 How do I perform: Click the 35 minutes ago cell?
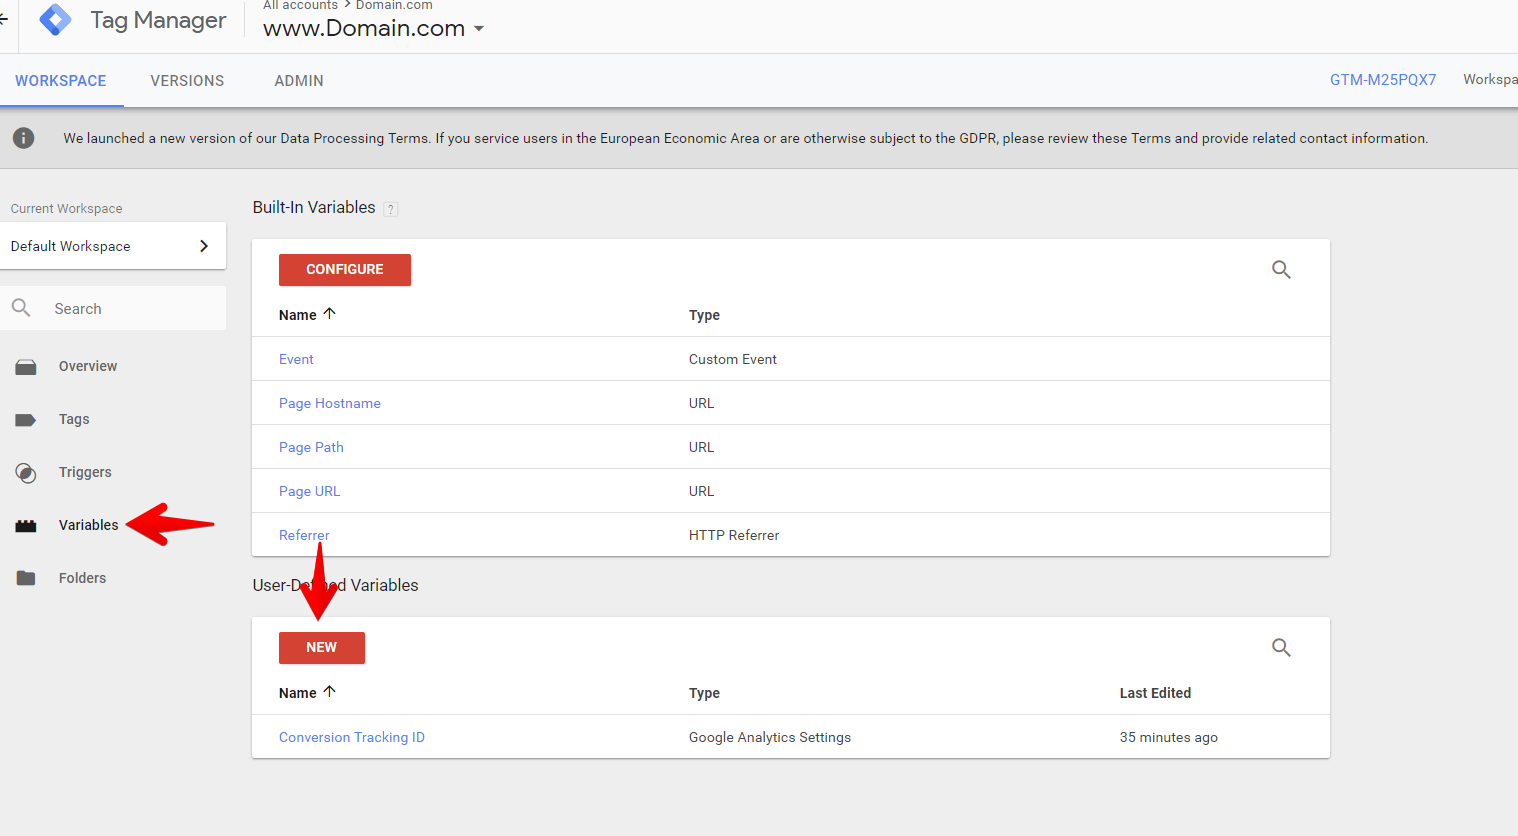click(1168, 737)
